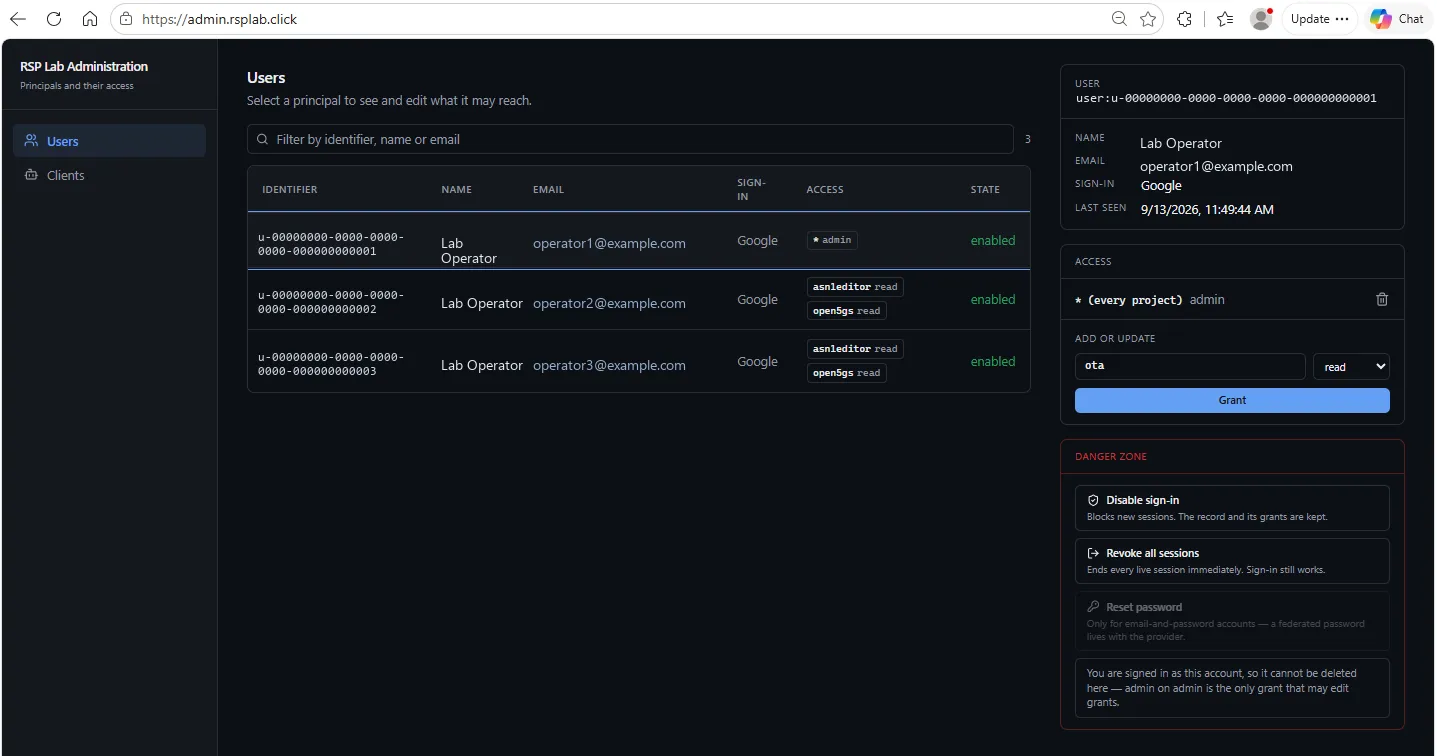Add this page to favorites with the star

(1148, 19)
